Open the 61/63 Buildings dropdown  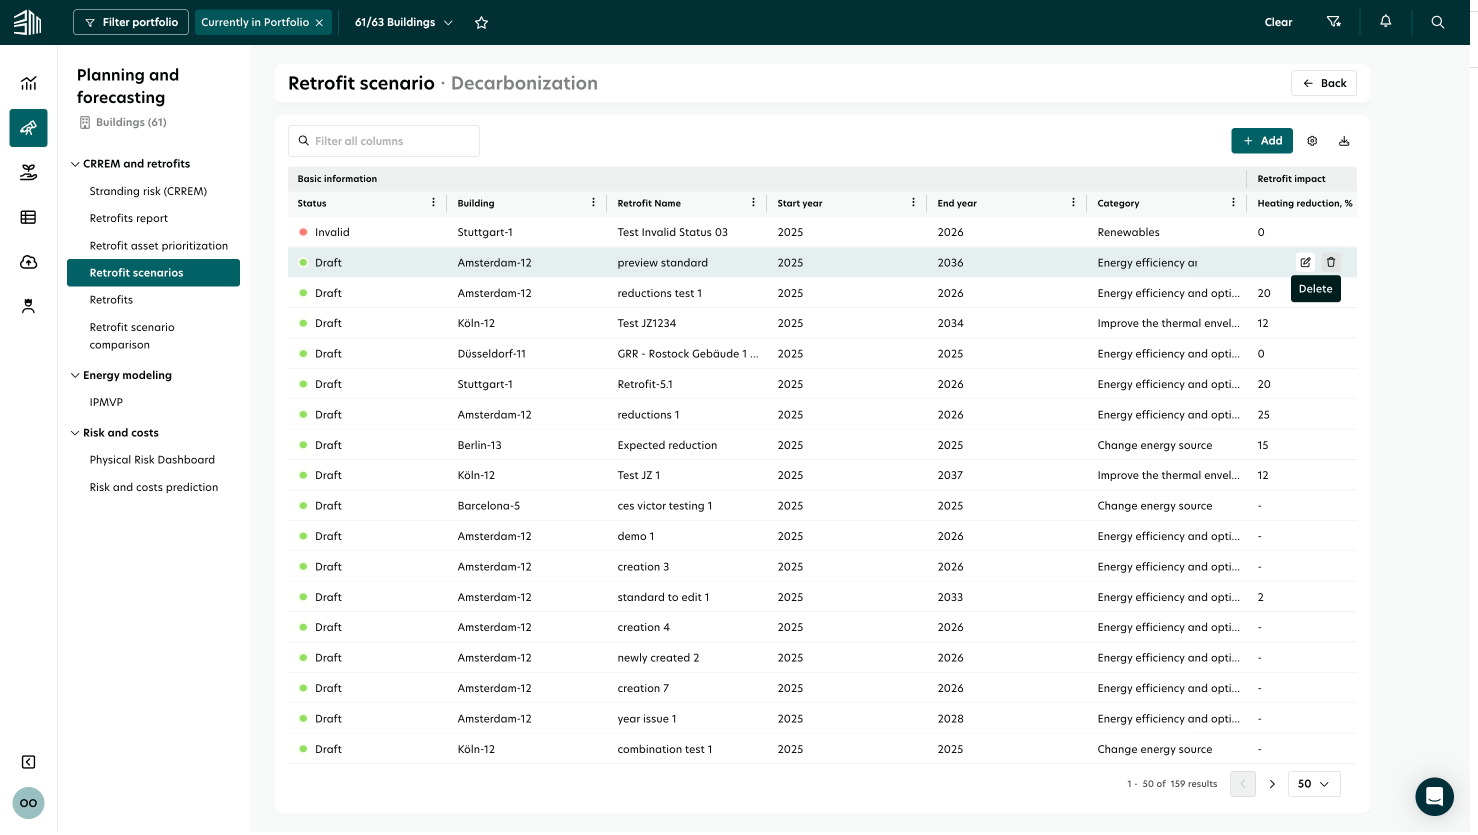(x=404, y=22)
